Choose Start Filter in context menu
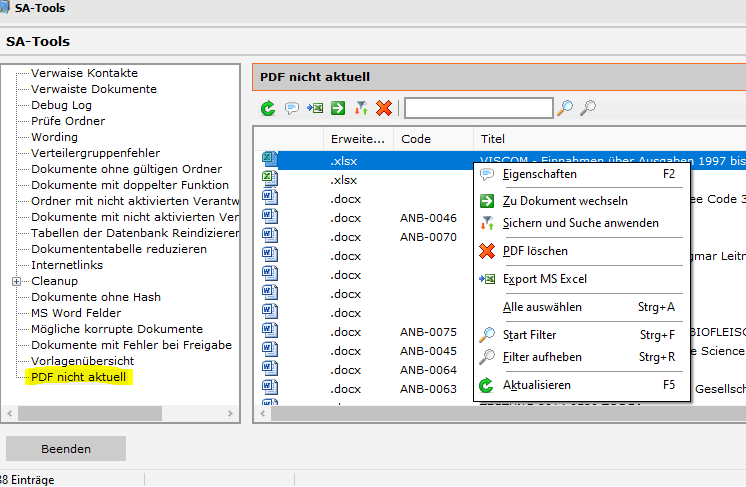Screen dimensions: 746x487 point(581,335)
